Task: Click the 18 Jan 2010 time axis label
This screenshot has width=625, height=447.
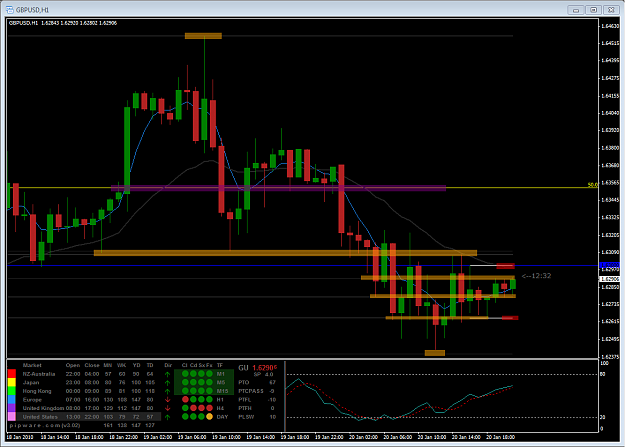Action: point(20,437)
